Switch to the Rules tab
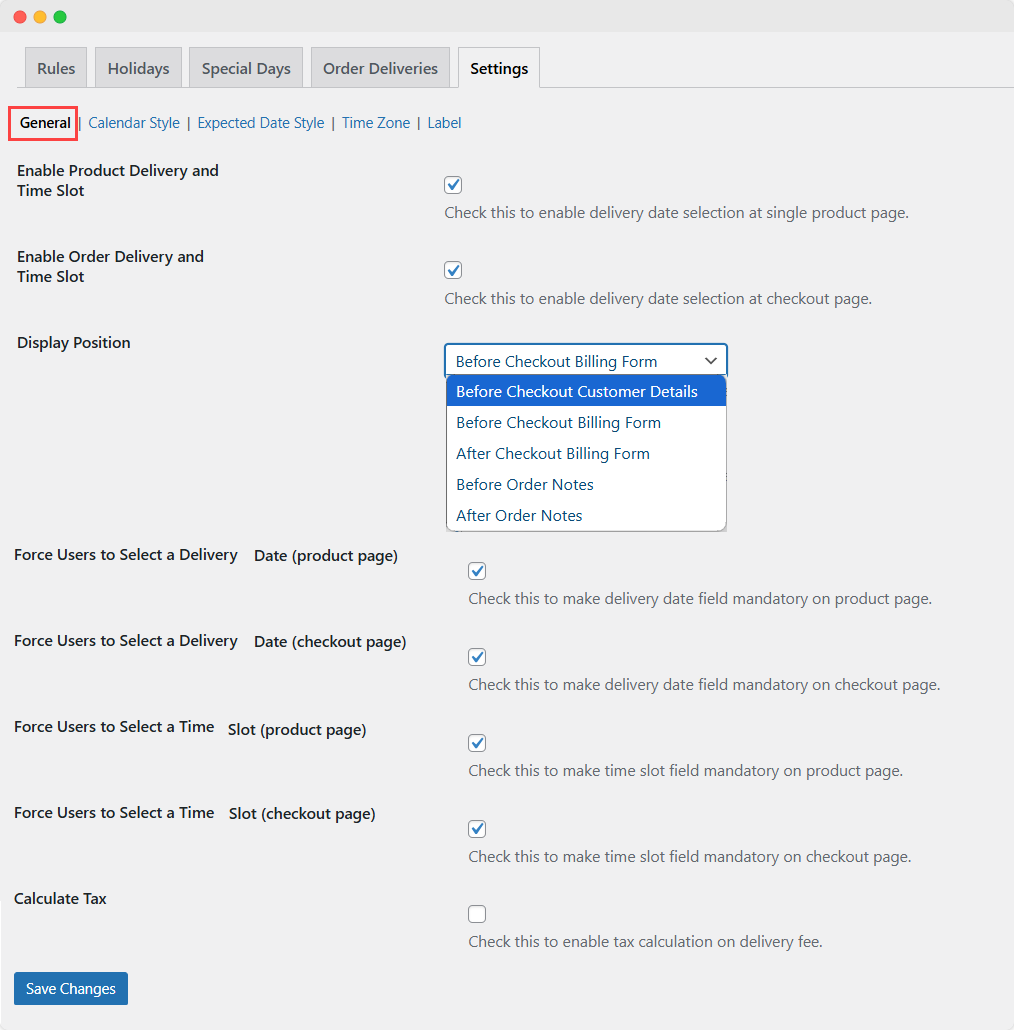This screenshot has height=1030, width=1014. pyautogui.click(x=55, y=67)
